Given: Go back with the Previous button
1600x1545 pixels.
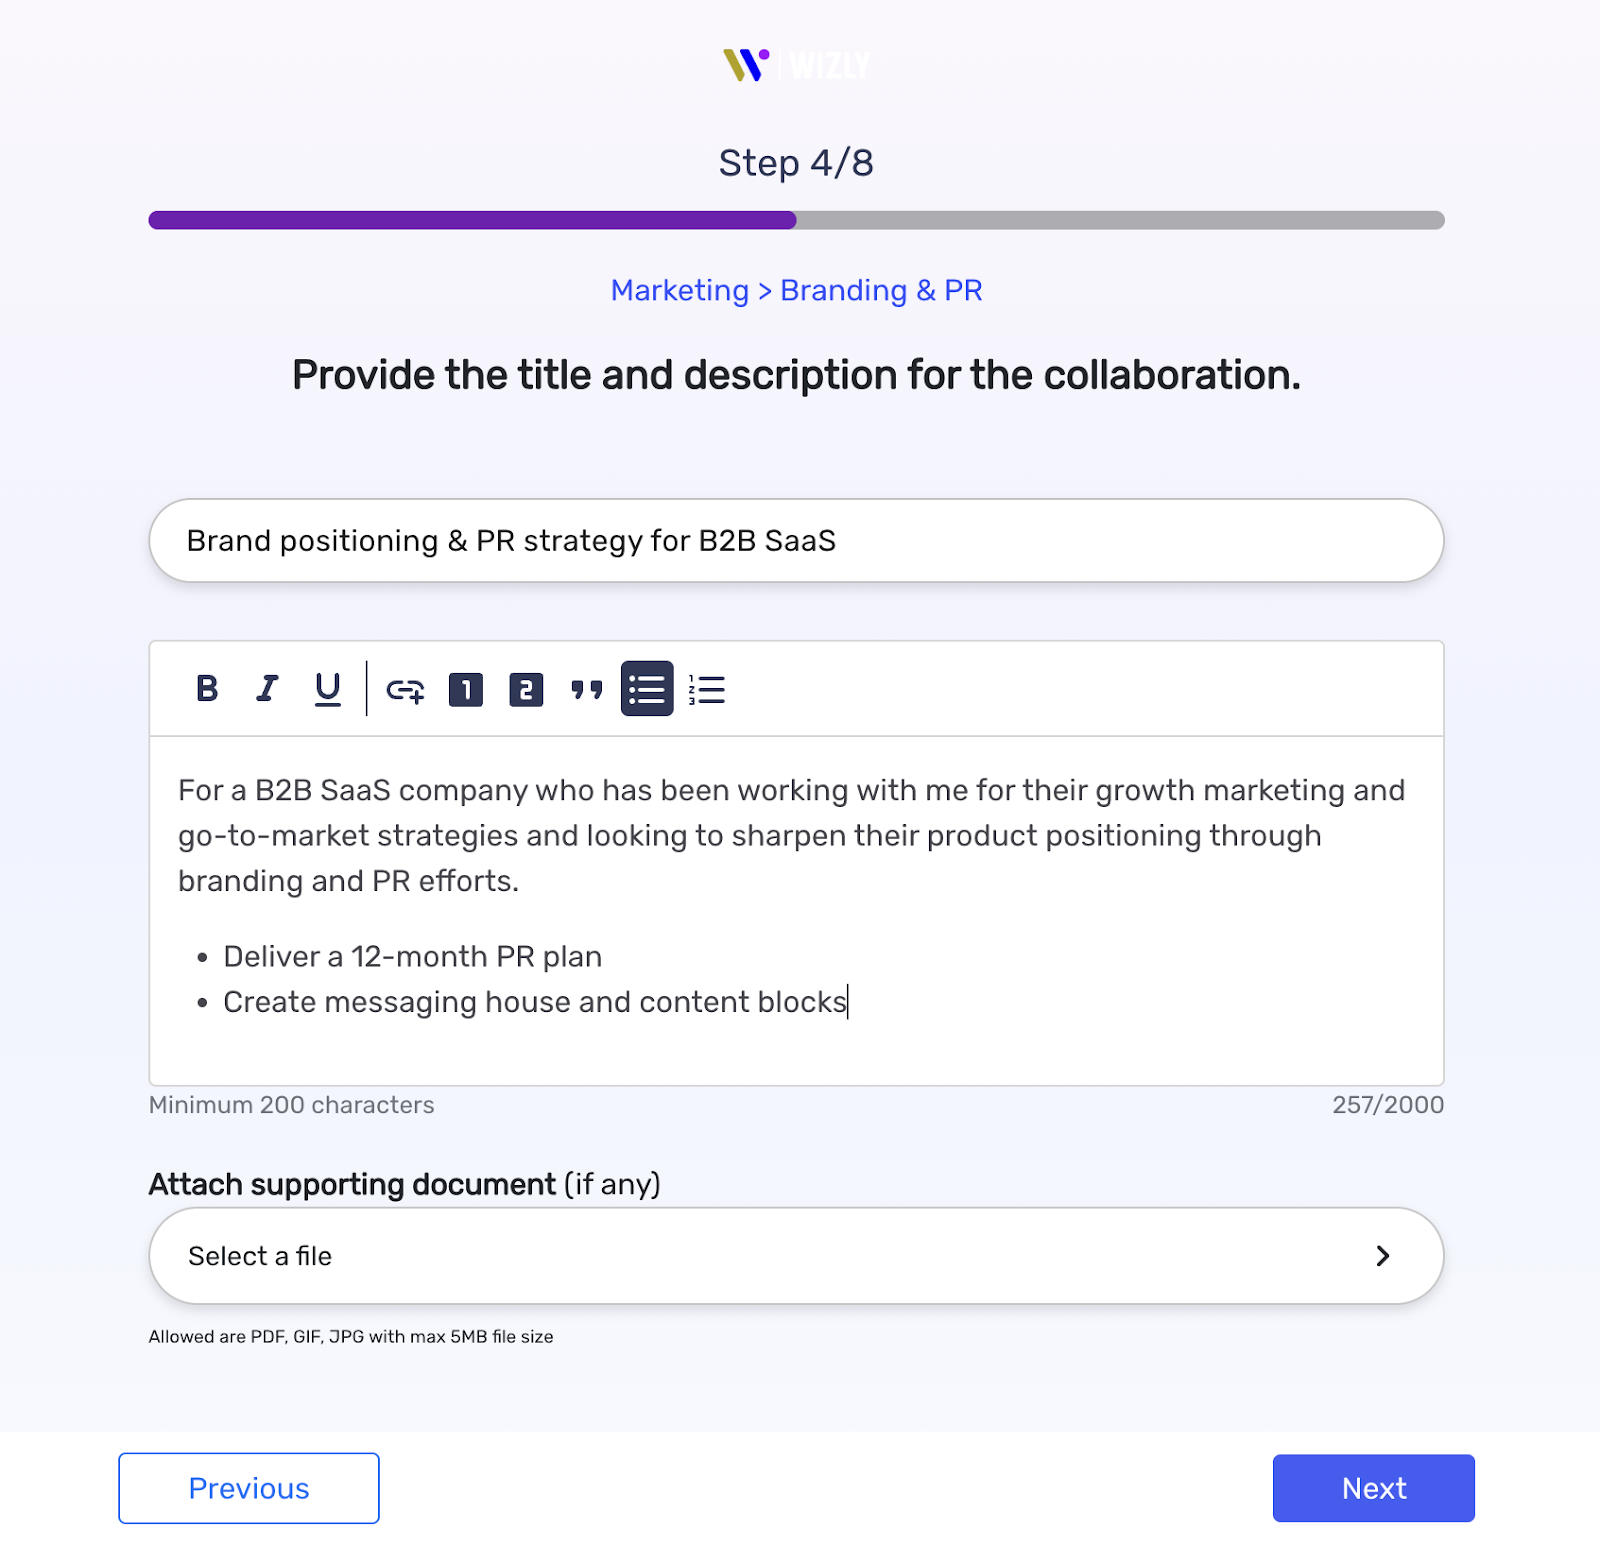Looking at the screenshot, I should (249, 1488).
